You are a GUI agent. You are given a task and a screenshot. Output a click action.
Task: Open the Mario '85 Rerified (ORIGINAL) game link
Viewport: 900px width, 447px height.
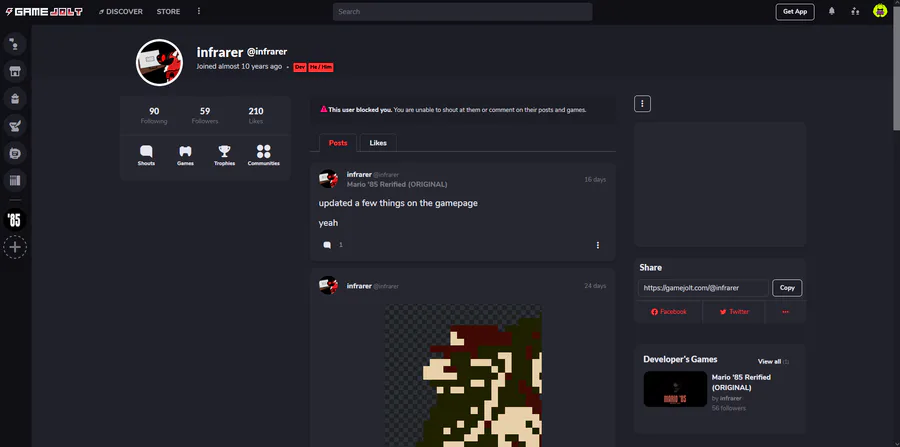click(x=741, y=382)
